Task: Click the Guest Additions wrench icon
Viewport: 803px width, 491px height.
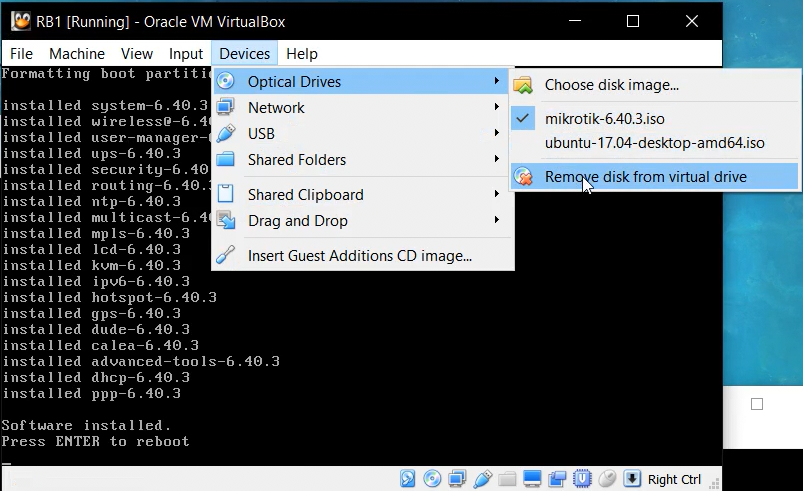Action: point(225,254)
